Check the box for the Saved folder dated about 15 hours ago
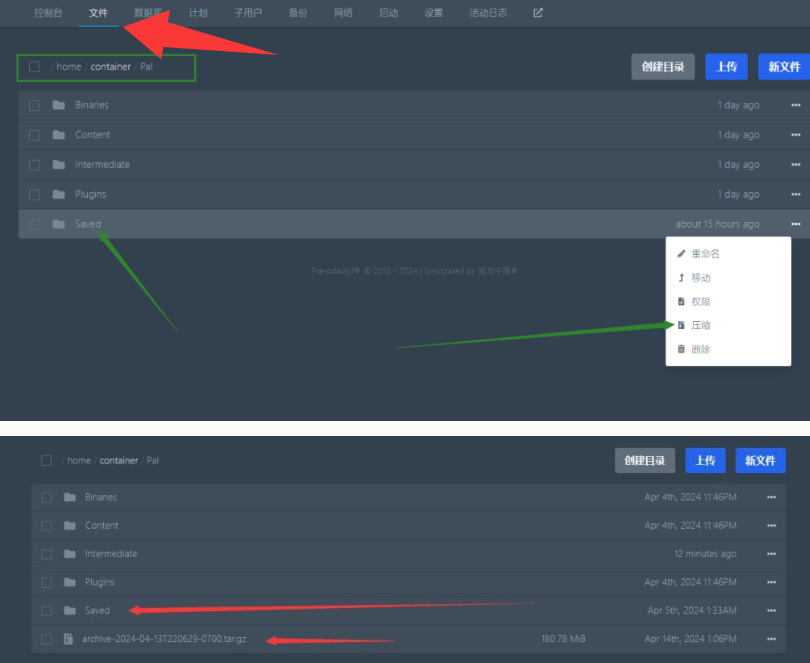 [x=34, y=224]
